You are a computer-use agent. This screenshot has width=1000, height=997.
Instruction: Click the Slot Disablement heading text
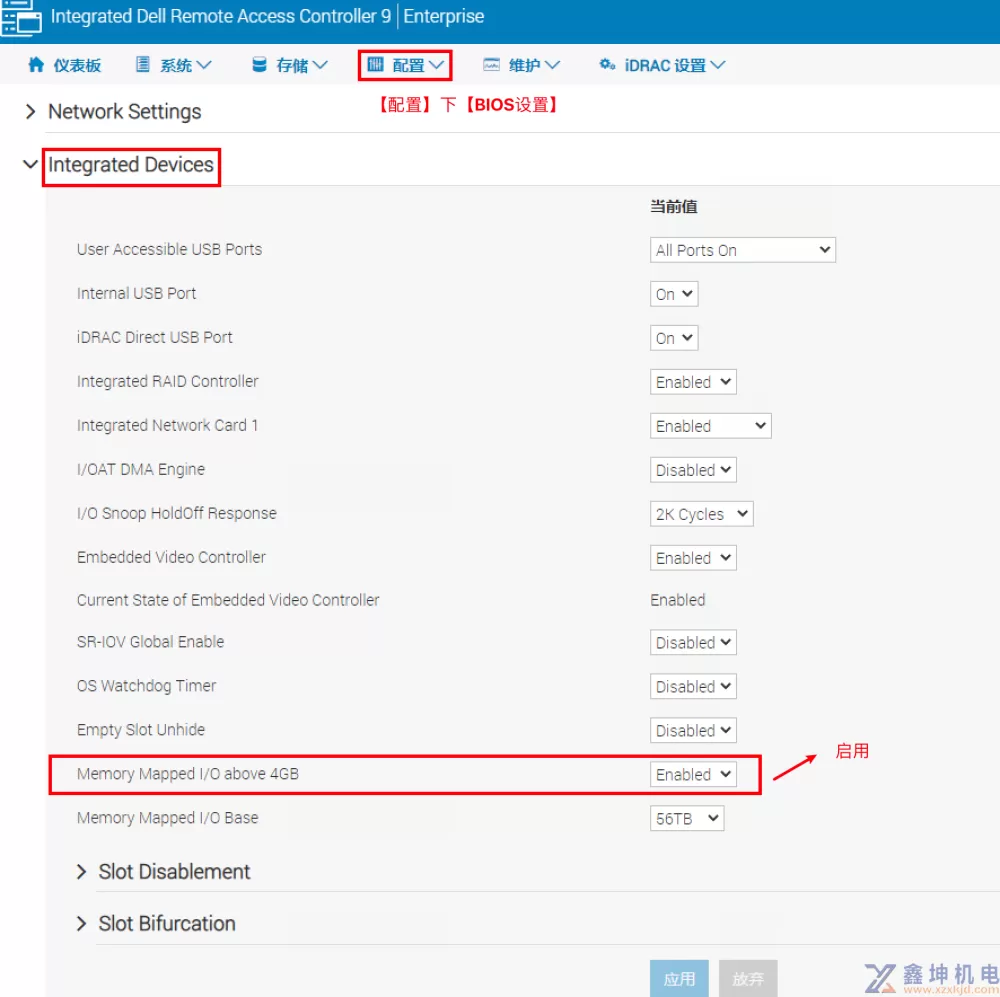[174, 871]
